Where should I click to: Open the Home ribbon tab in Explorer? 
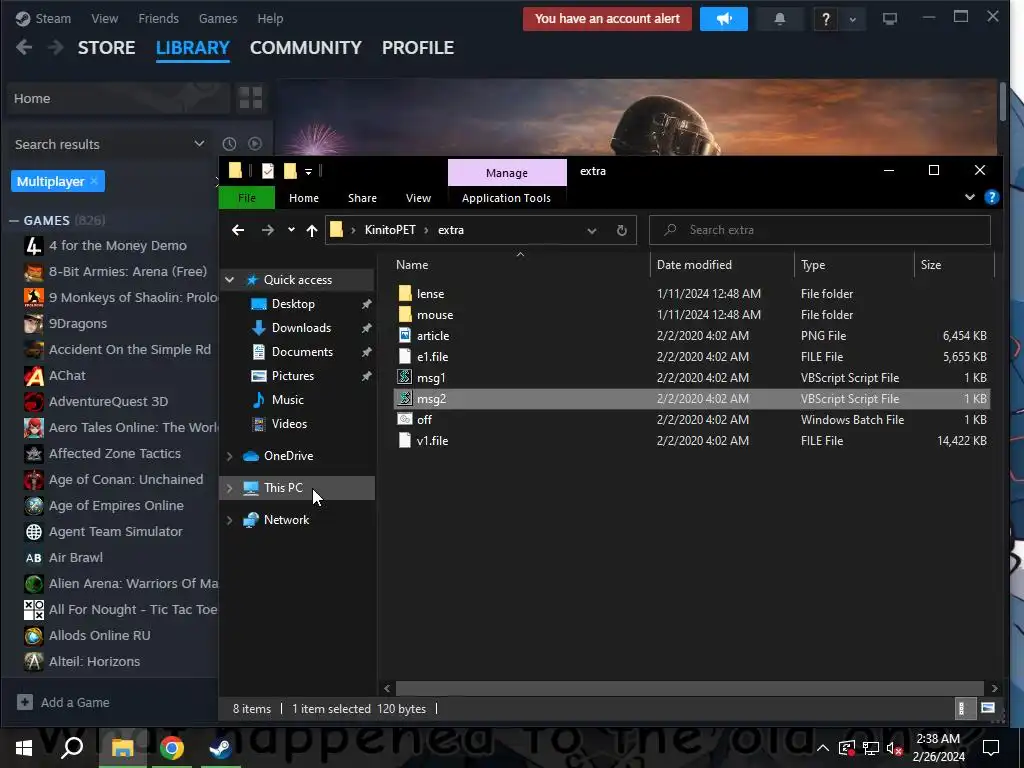click(304, 198)
